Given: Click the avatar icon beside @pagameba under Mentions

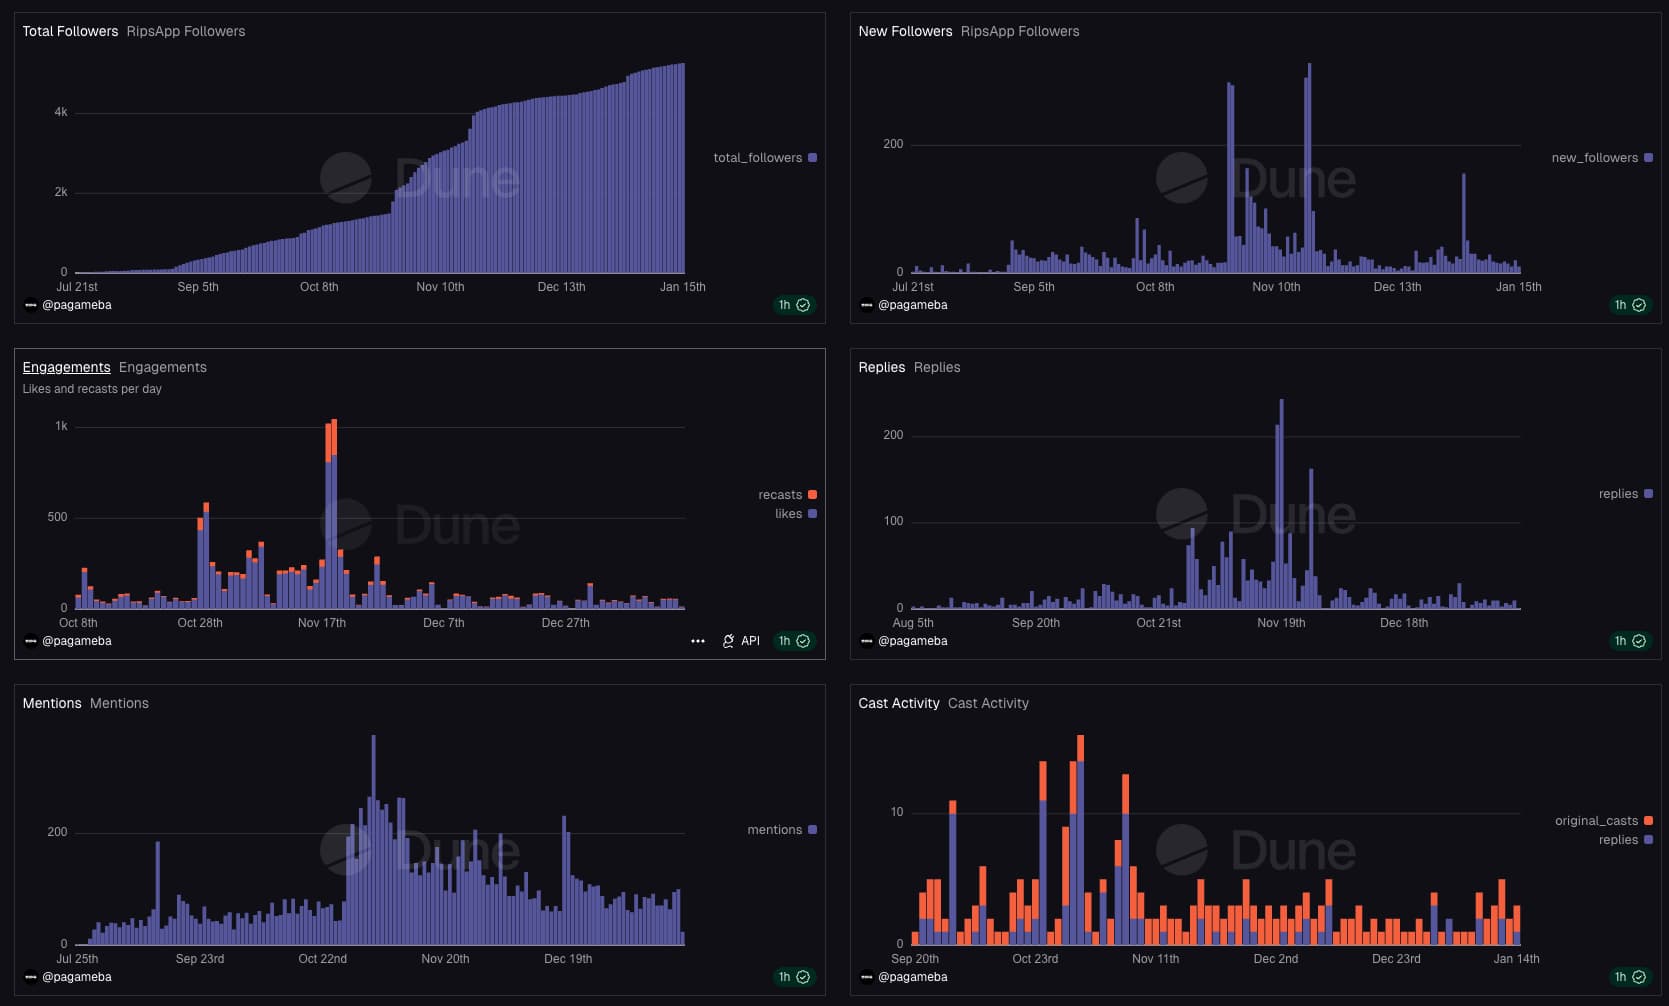Looking at the screenshot, I should tap(30, 977).
